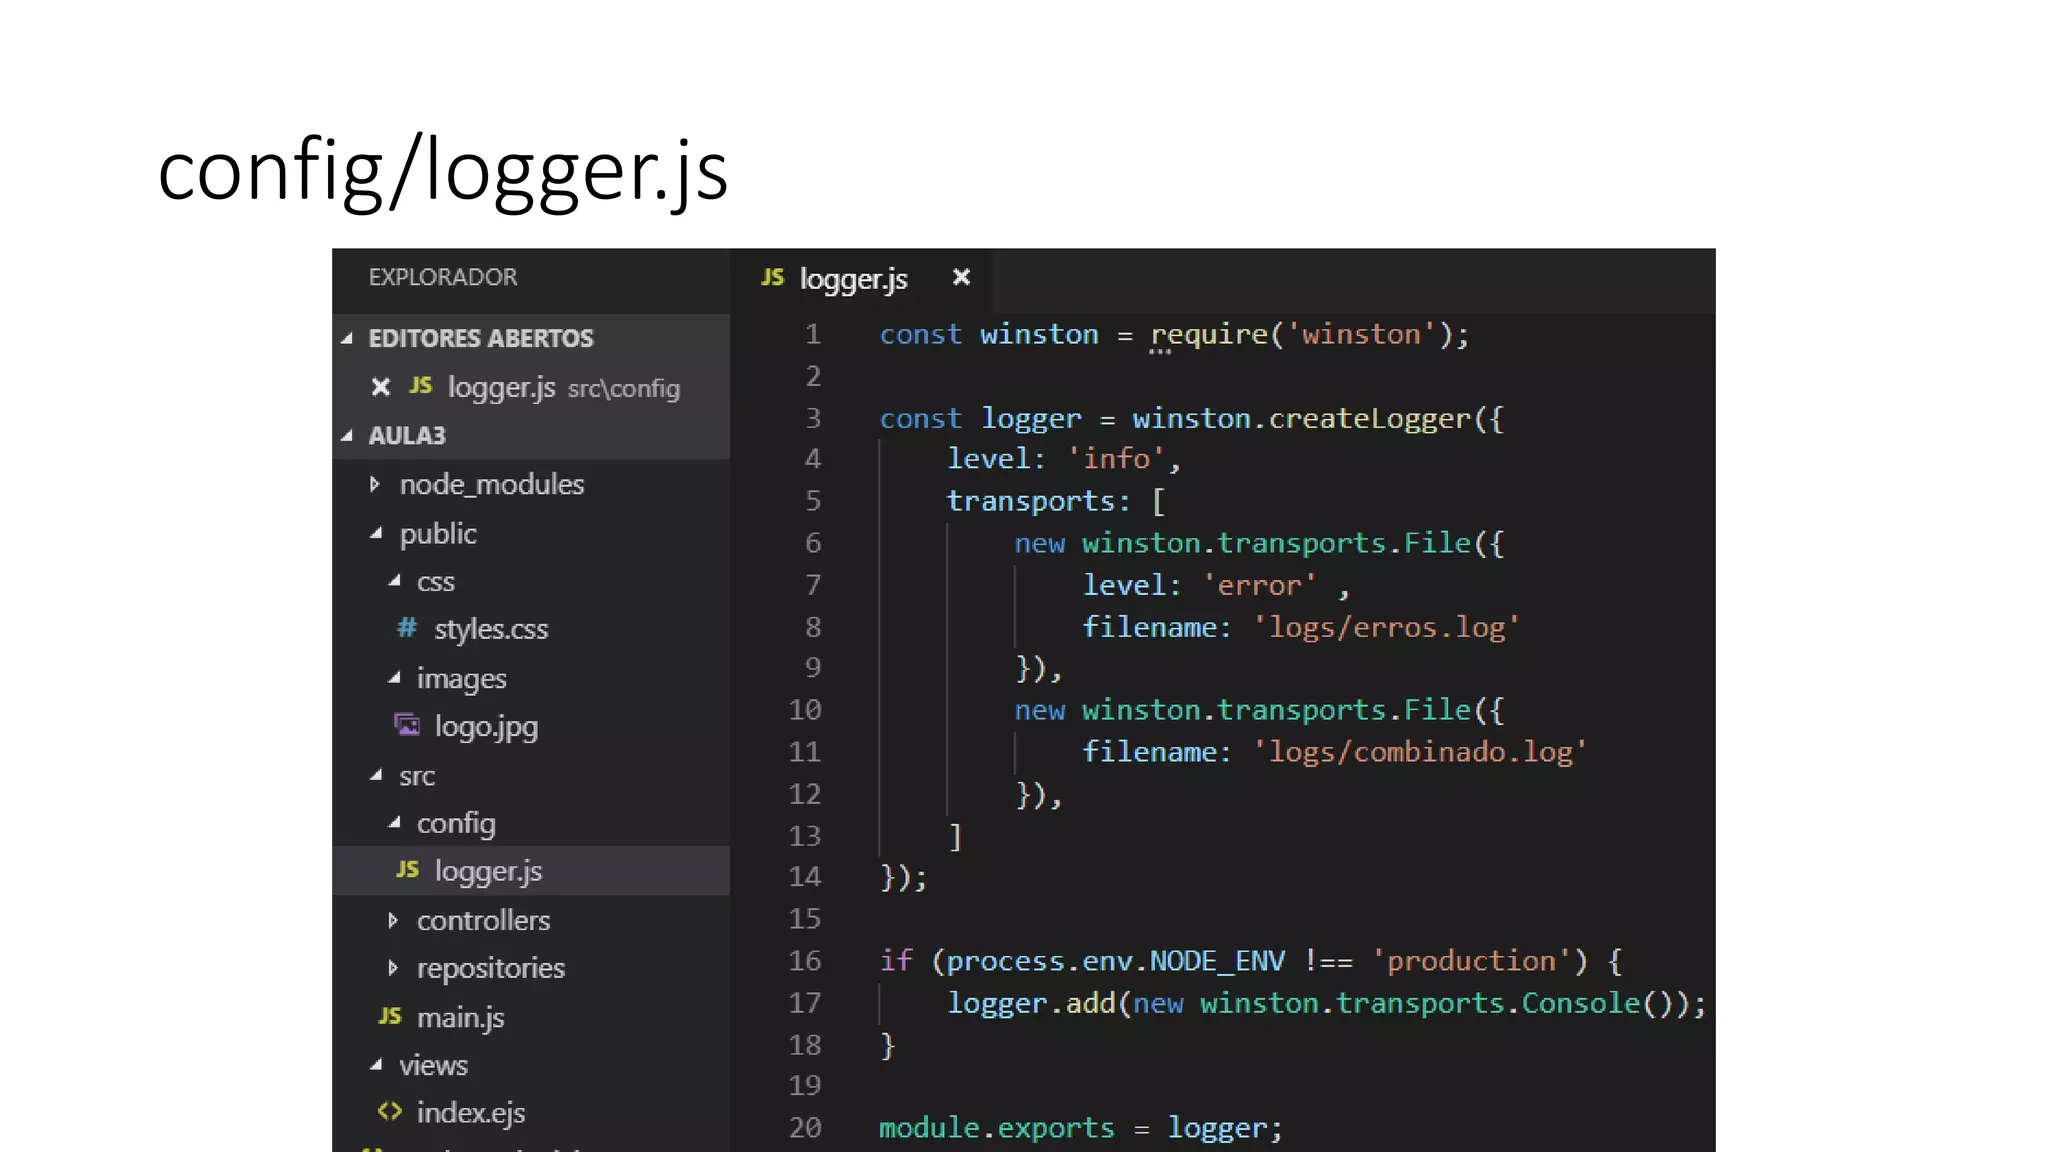The width and height of the screenshot is (2048, 1152).
Task: Click the JS icon of main.js
Action: [x=390, y=1017]
